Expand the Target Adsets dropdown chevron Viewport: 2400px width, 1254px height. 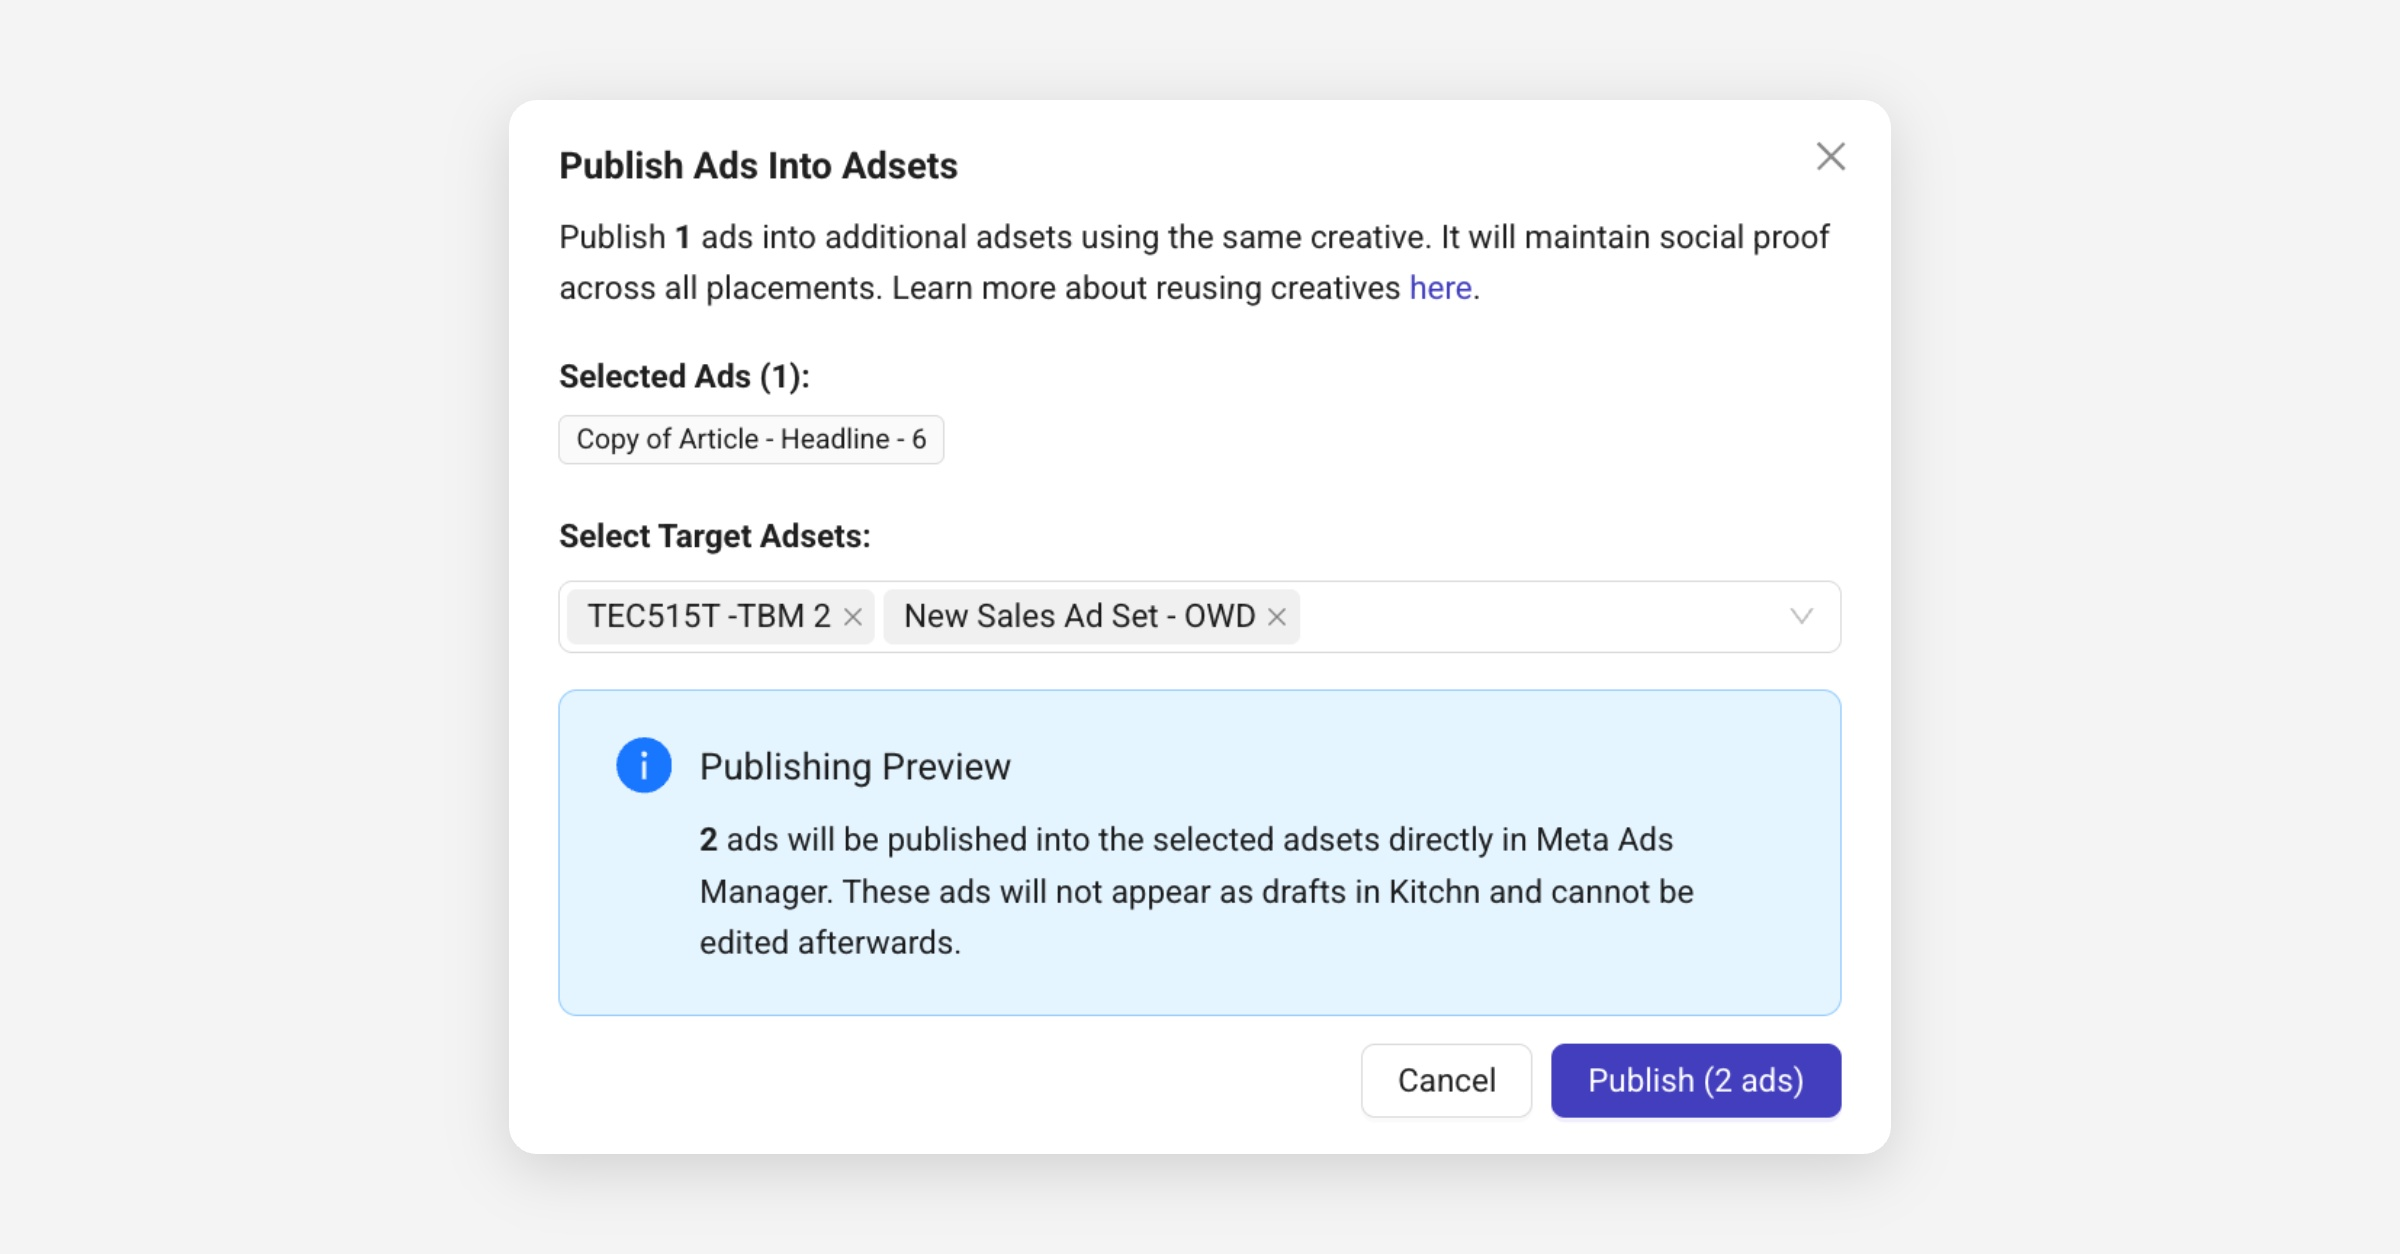coord(1801,617)
